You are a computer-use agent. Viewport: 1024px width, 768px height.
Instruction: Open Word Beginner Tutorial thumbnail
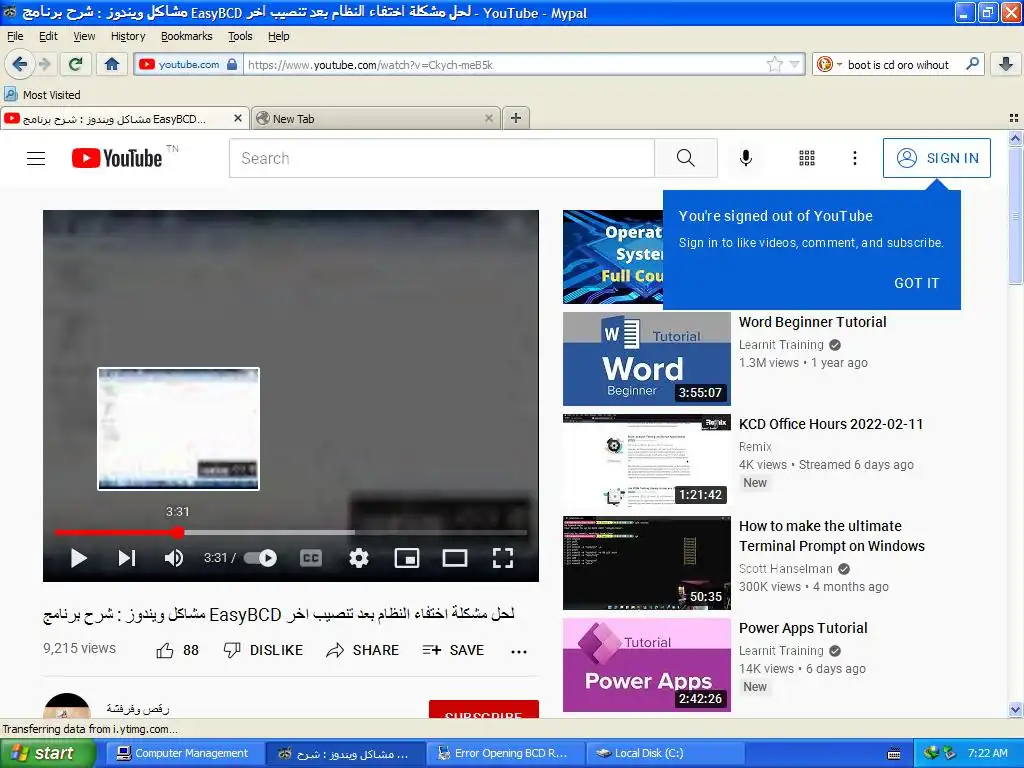coord(647,359)
